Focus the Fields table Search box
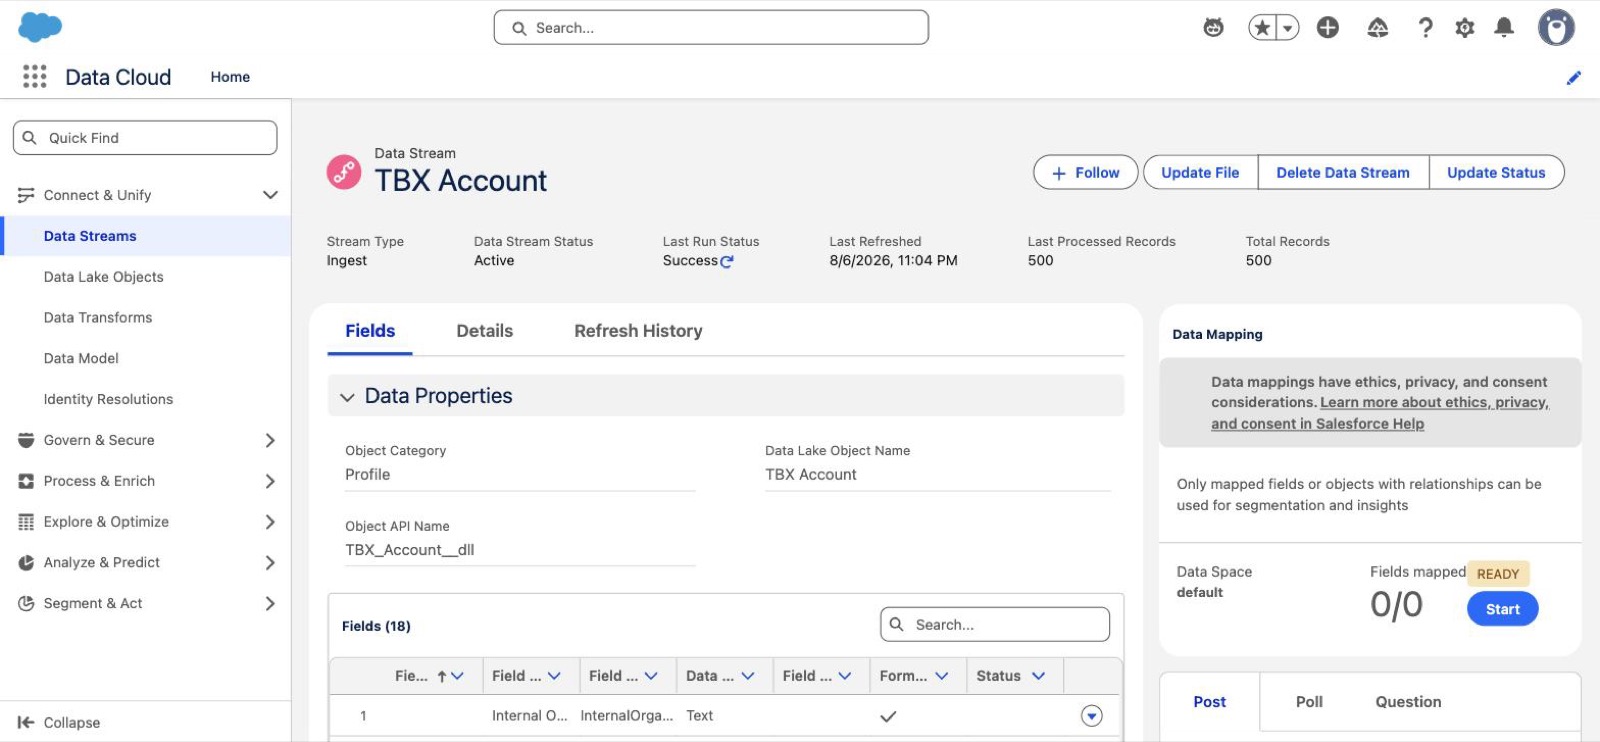The width and height of the screenshot is (1600, 742). 995,625
